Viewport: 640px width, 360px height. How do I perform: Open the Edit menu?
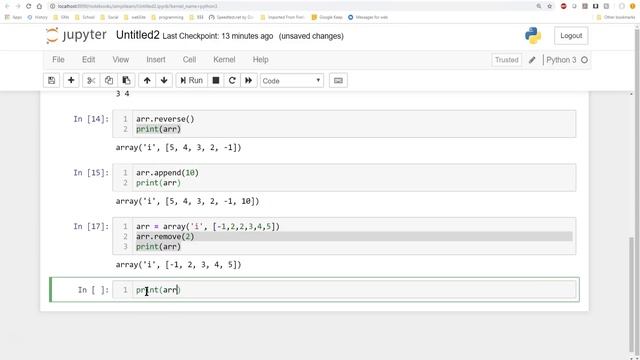(x=89, y=60)
